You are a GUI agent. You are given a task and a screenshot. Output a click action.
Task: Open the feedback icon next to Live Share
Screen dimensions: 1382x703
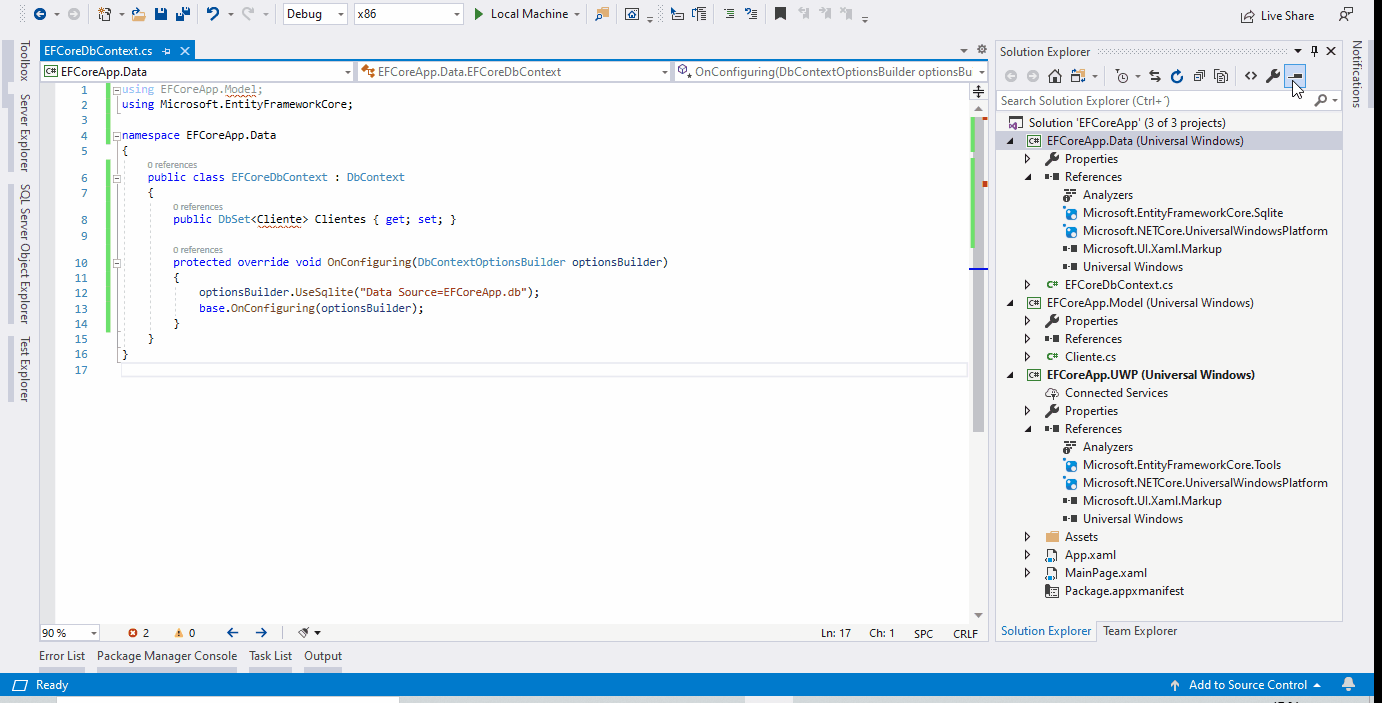click(x=1346, y=15)
